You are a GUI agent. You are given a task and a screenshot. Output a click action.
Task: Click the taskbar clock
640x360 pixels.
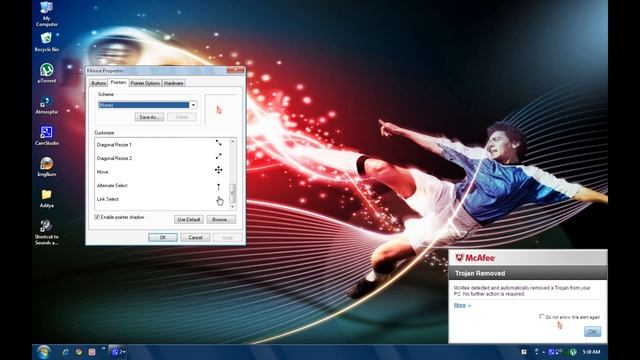coord(591,352)
